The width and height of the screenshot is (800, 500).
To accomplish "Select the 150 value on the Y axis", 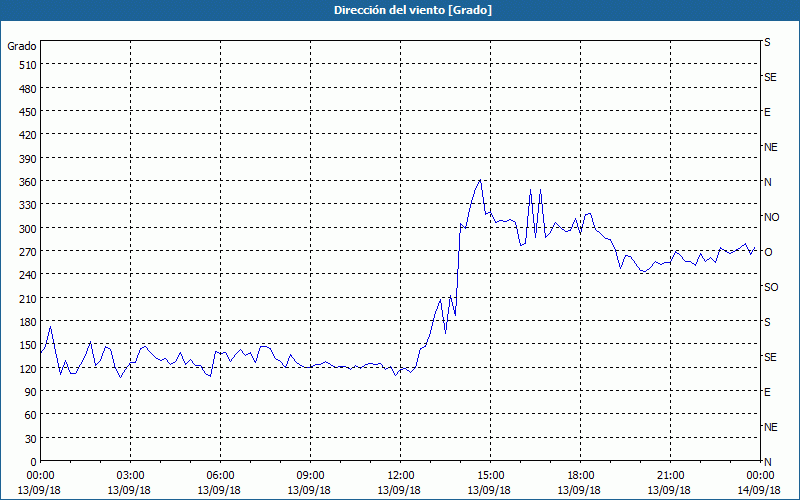I will click(28, 345).
